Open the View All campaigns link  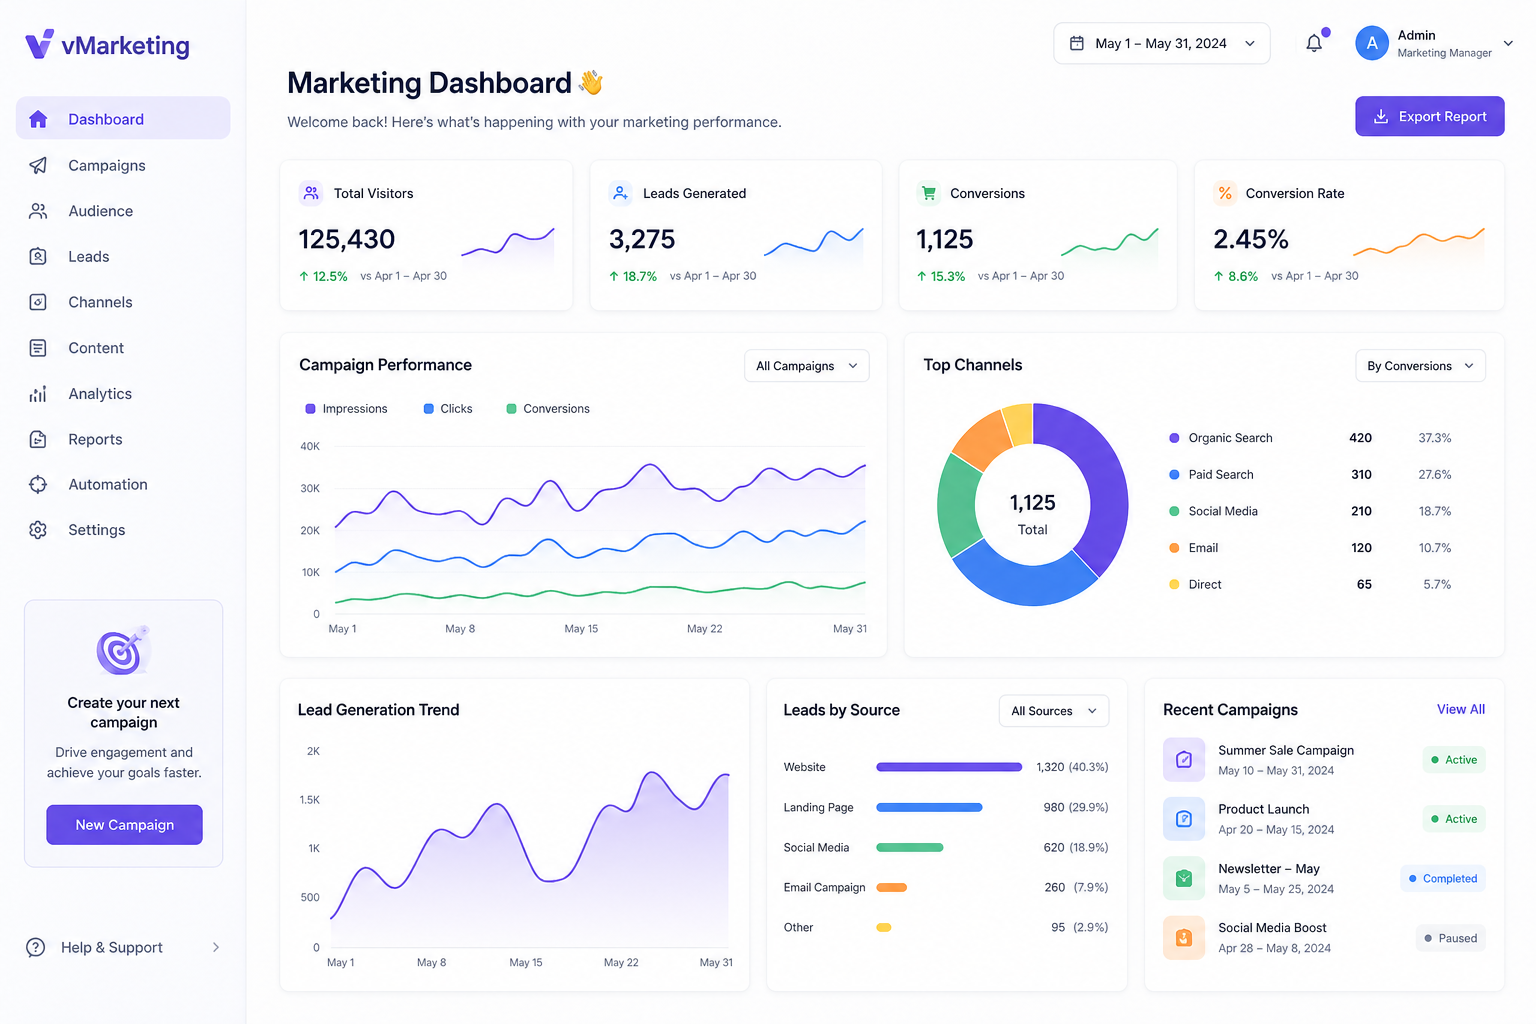pos(1461,709)
